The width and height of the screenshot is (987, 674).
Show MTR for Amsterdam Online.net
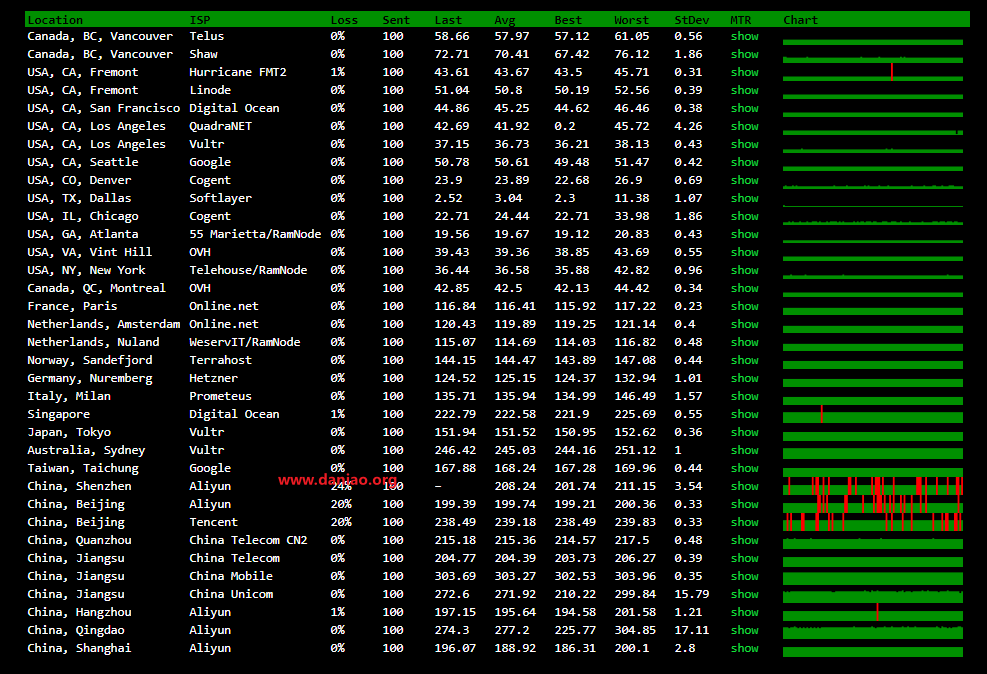click(x=744, y=324)
